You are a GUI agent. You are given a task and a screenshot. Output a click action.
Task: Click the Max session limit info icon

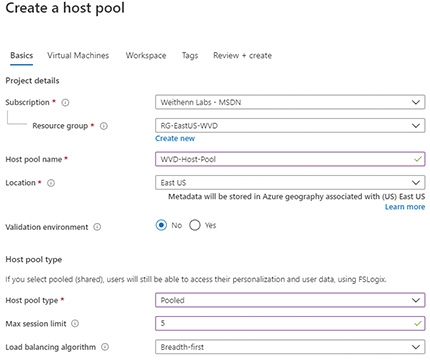coord(75,323)
